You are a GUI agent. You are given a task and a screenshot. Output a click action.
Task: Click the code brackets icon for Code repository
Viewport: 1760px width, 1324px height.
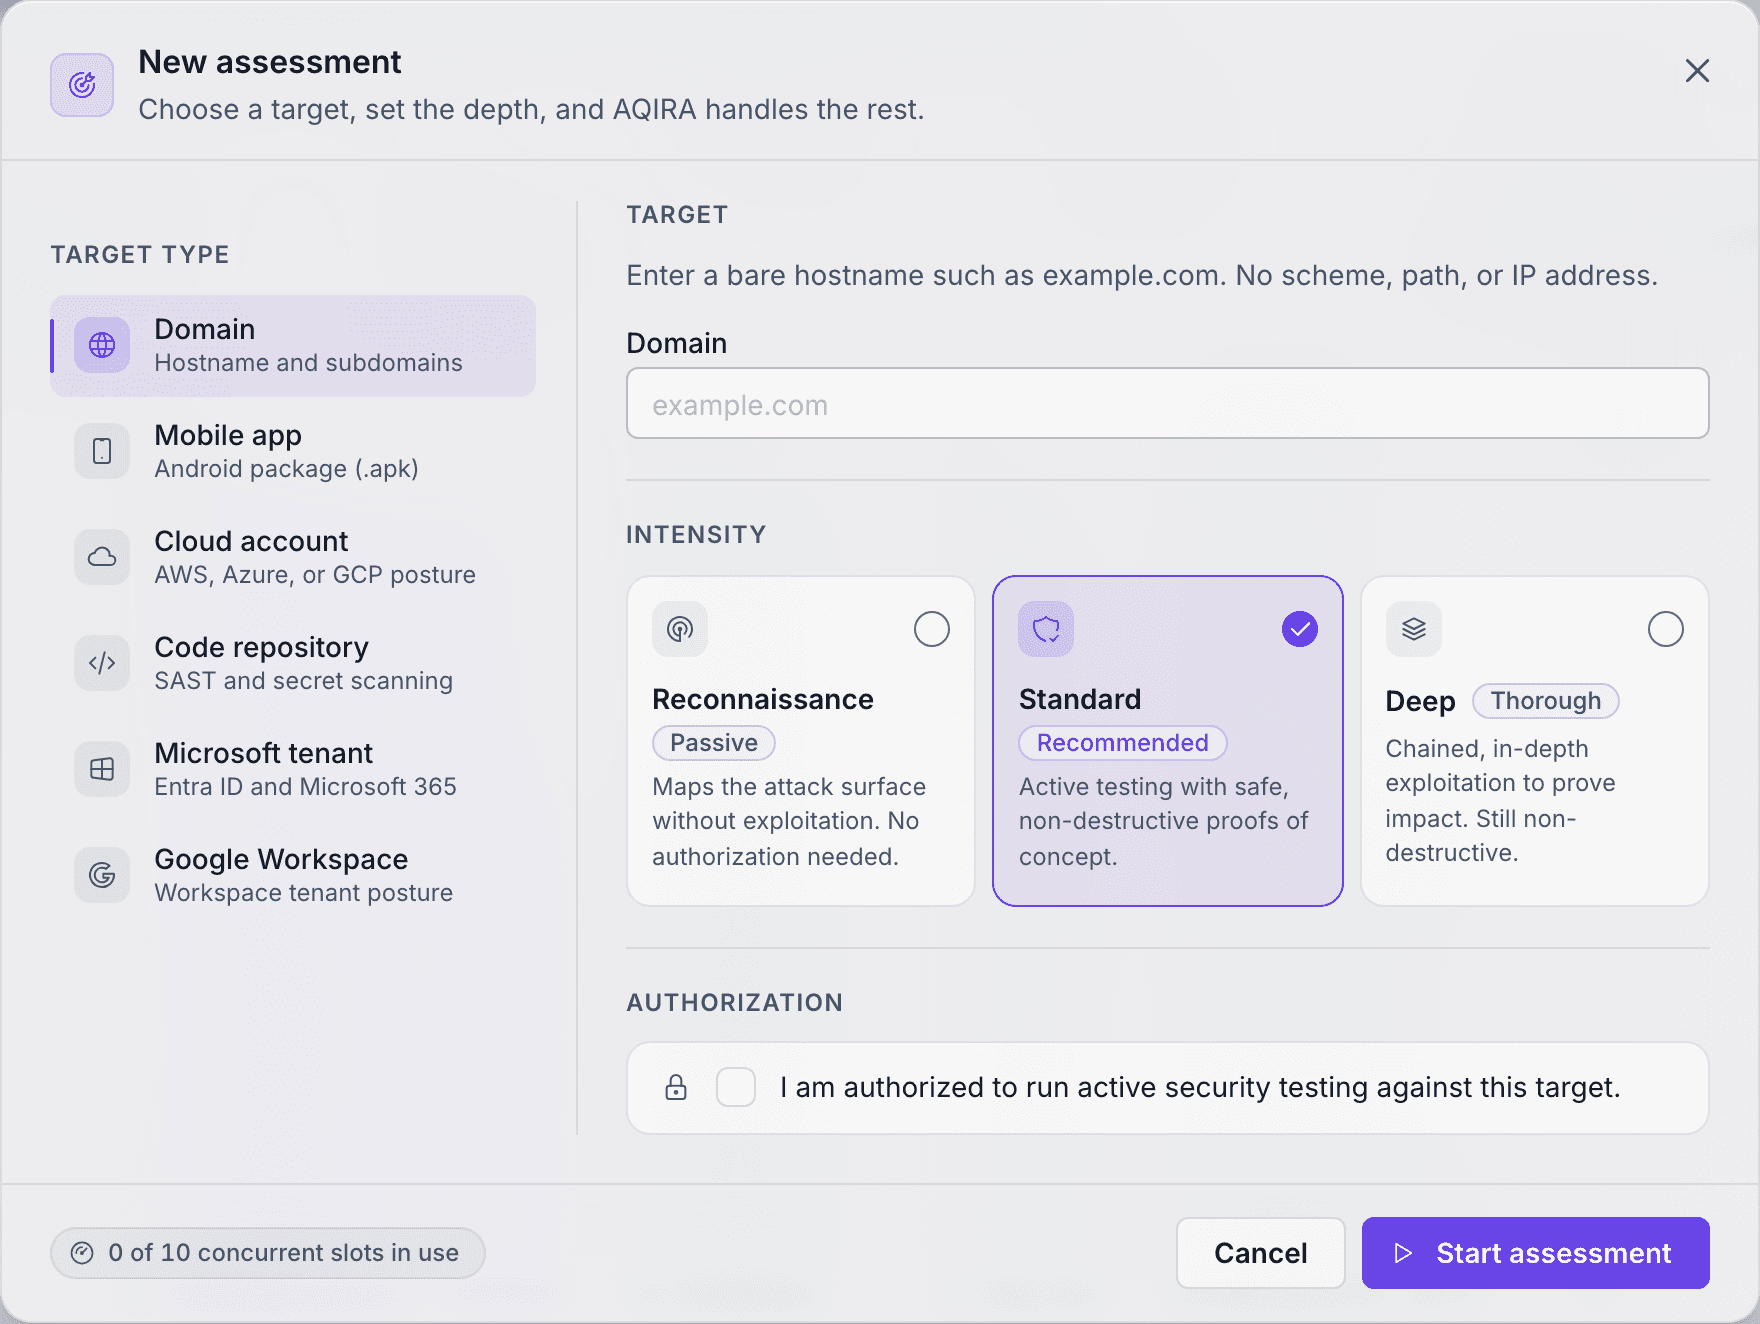click(102, 663)
